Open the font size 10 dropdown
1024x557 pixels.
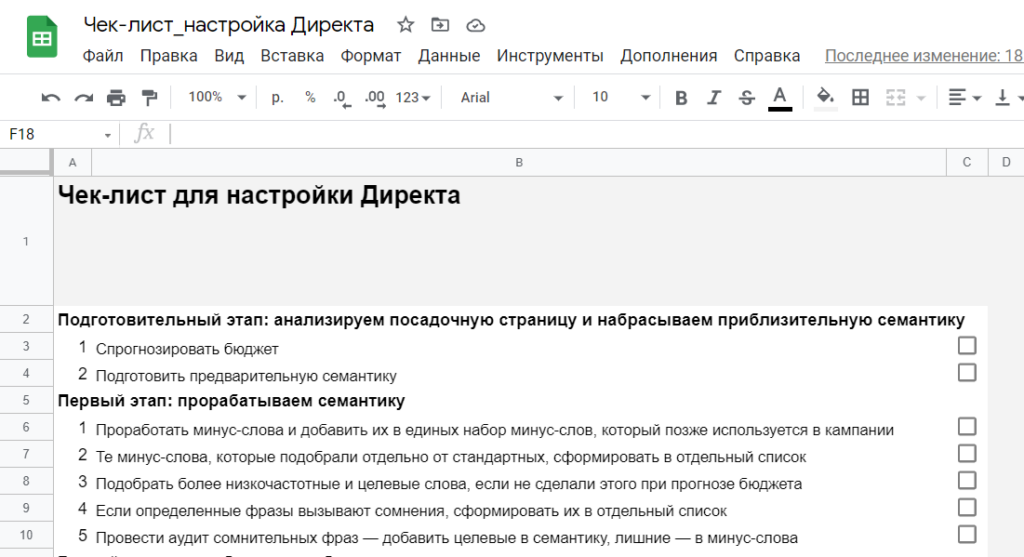[620, 97]
